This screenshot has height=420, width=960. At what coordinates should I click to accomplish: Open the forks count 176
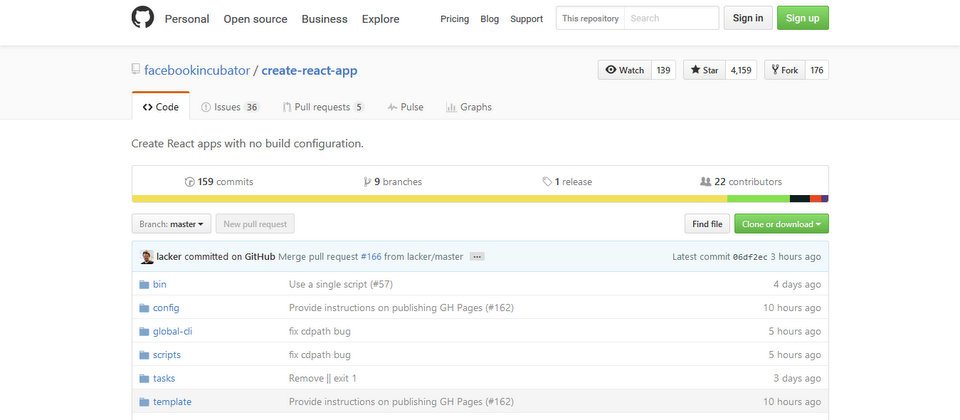[x=817, y=70]
